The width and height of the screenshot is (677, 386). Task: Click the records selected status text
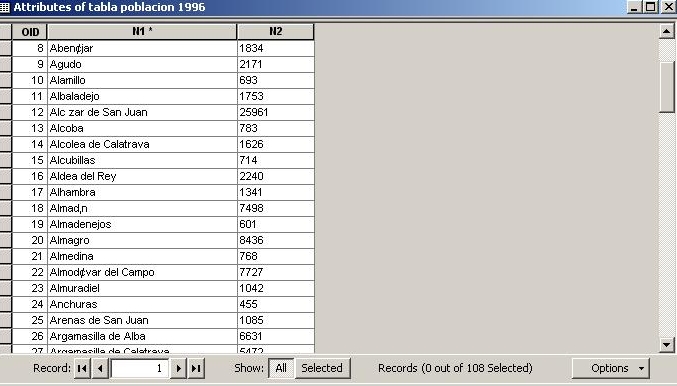coord(455,368)
